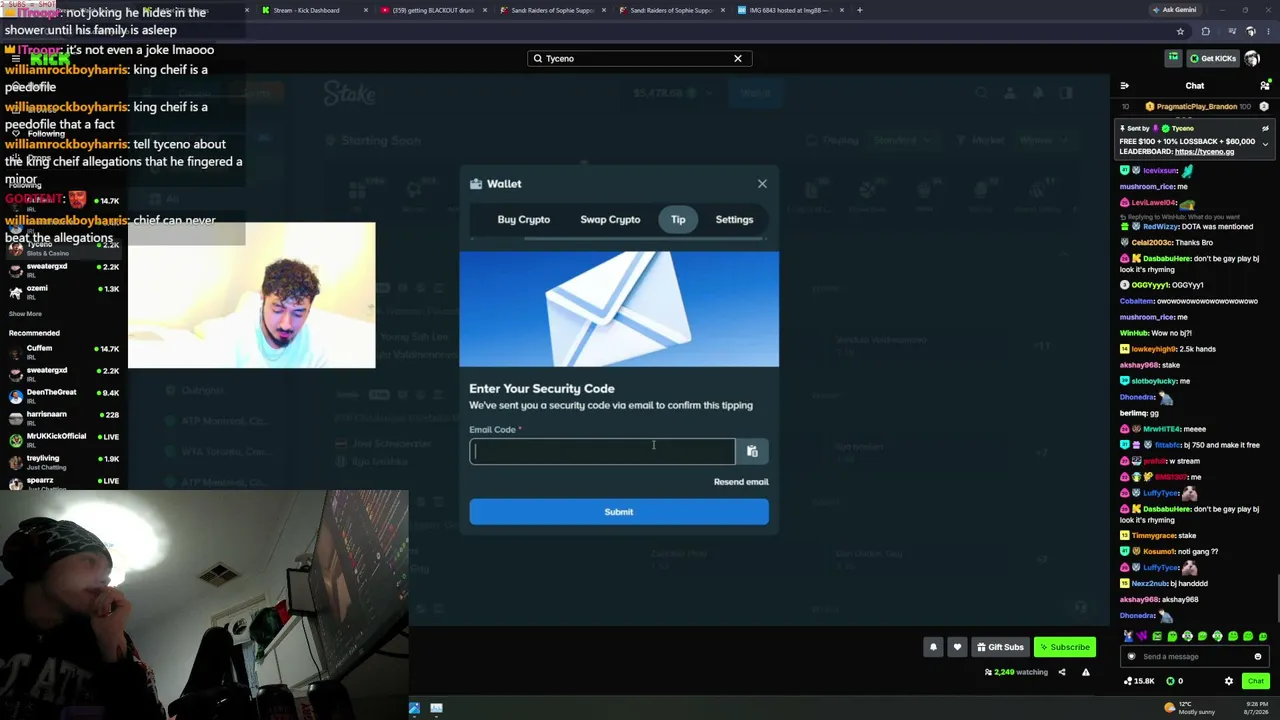This screenshot has width=1280, height=720.
Task: Click the Resend email link
Action: click(x=741, y=482)
